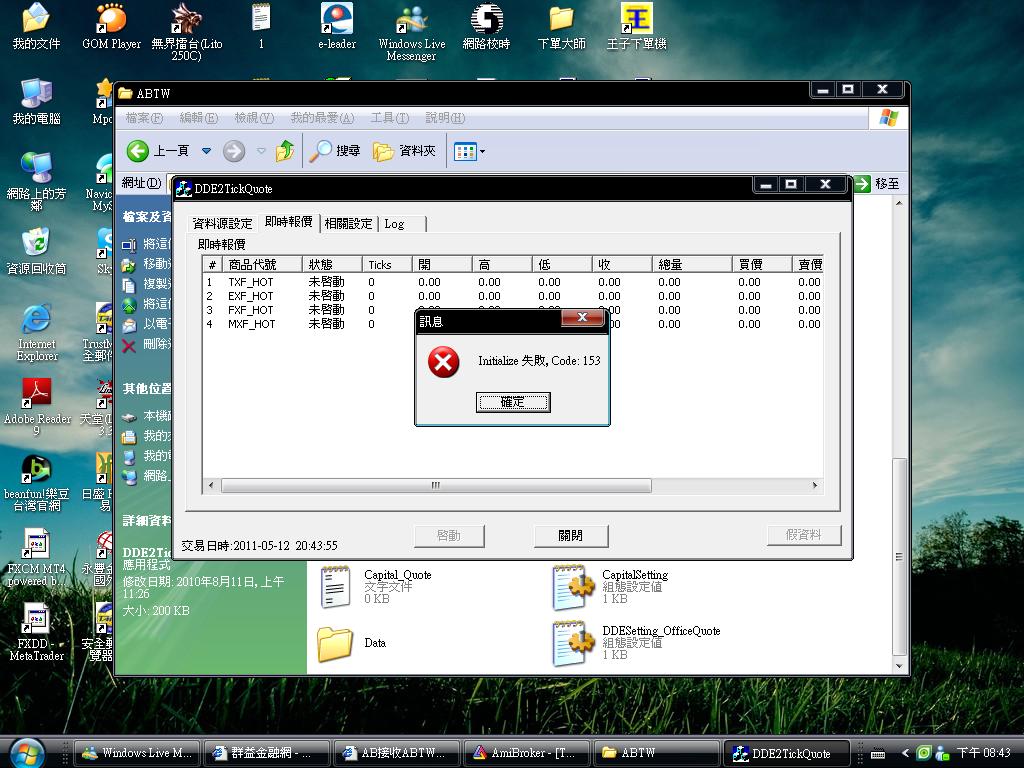Launch Internet Explorer from desktop
The image size is (1024, 768).
point(37,332)
